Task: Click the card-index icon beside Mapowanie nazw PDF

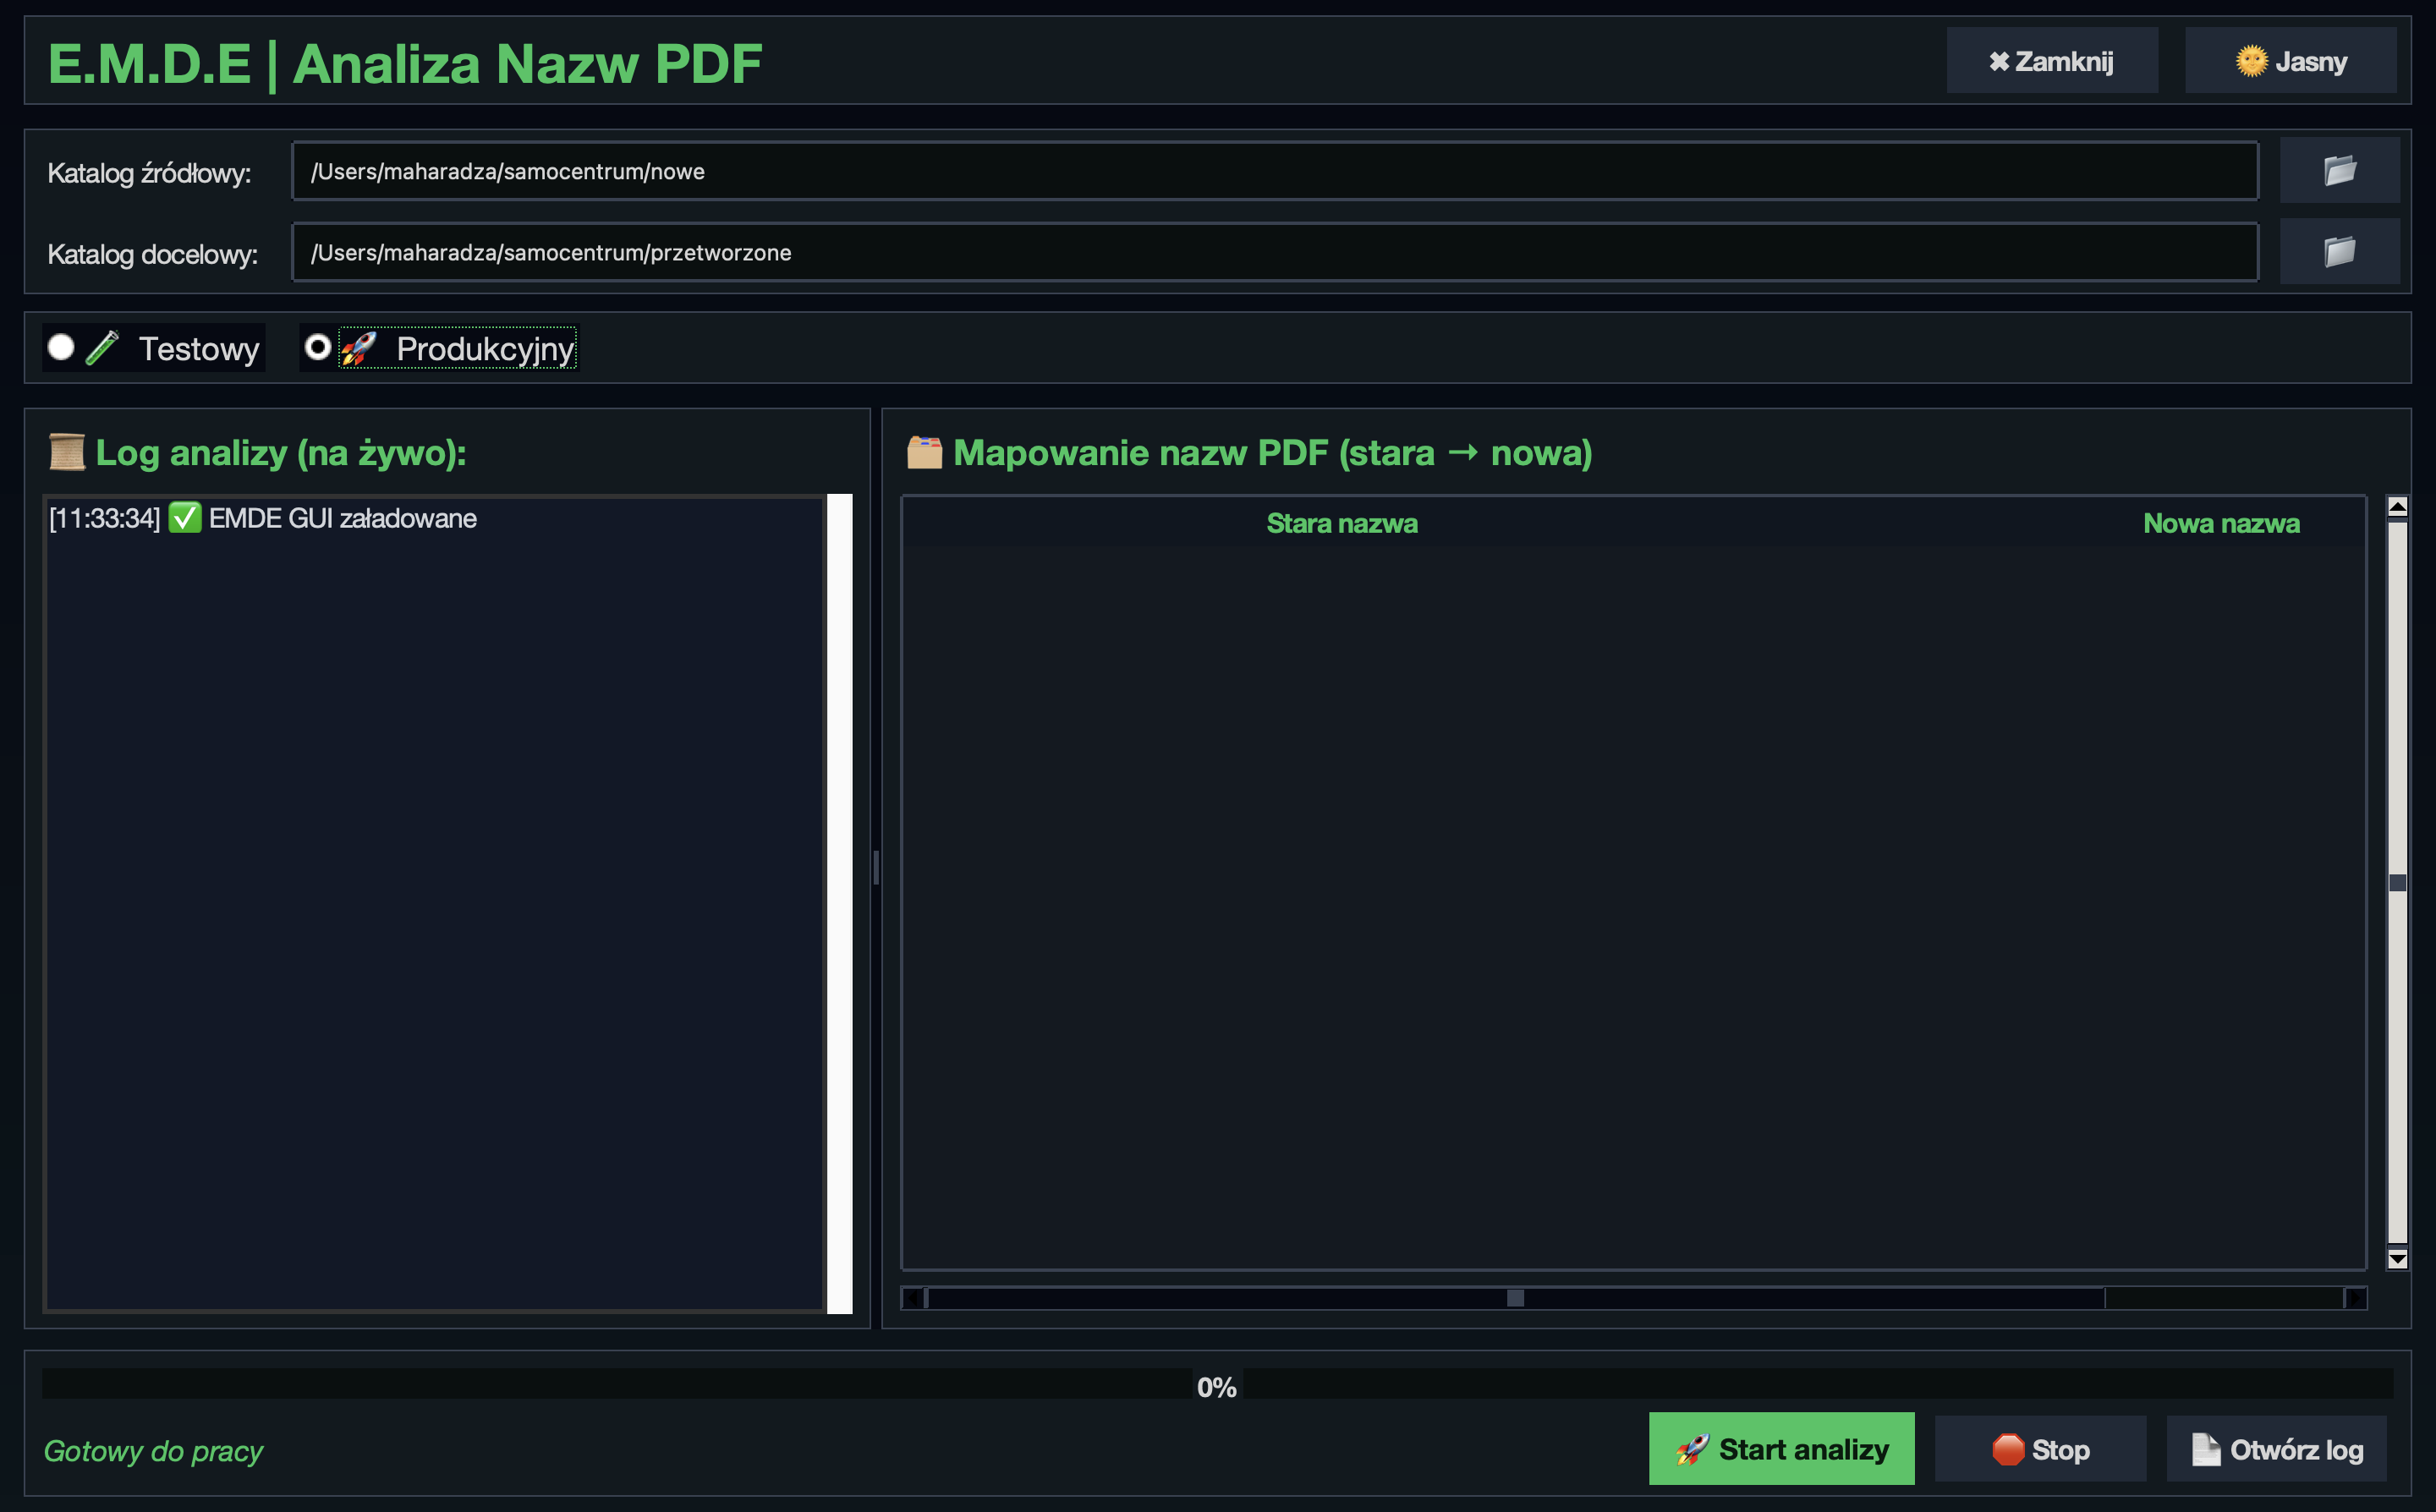Action: (x=923, y=452)
